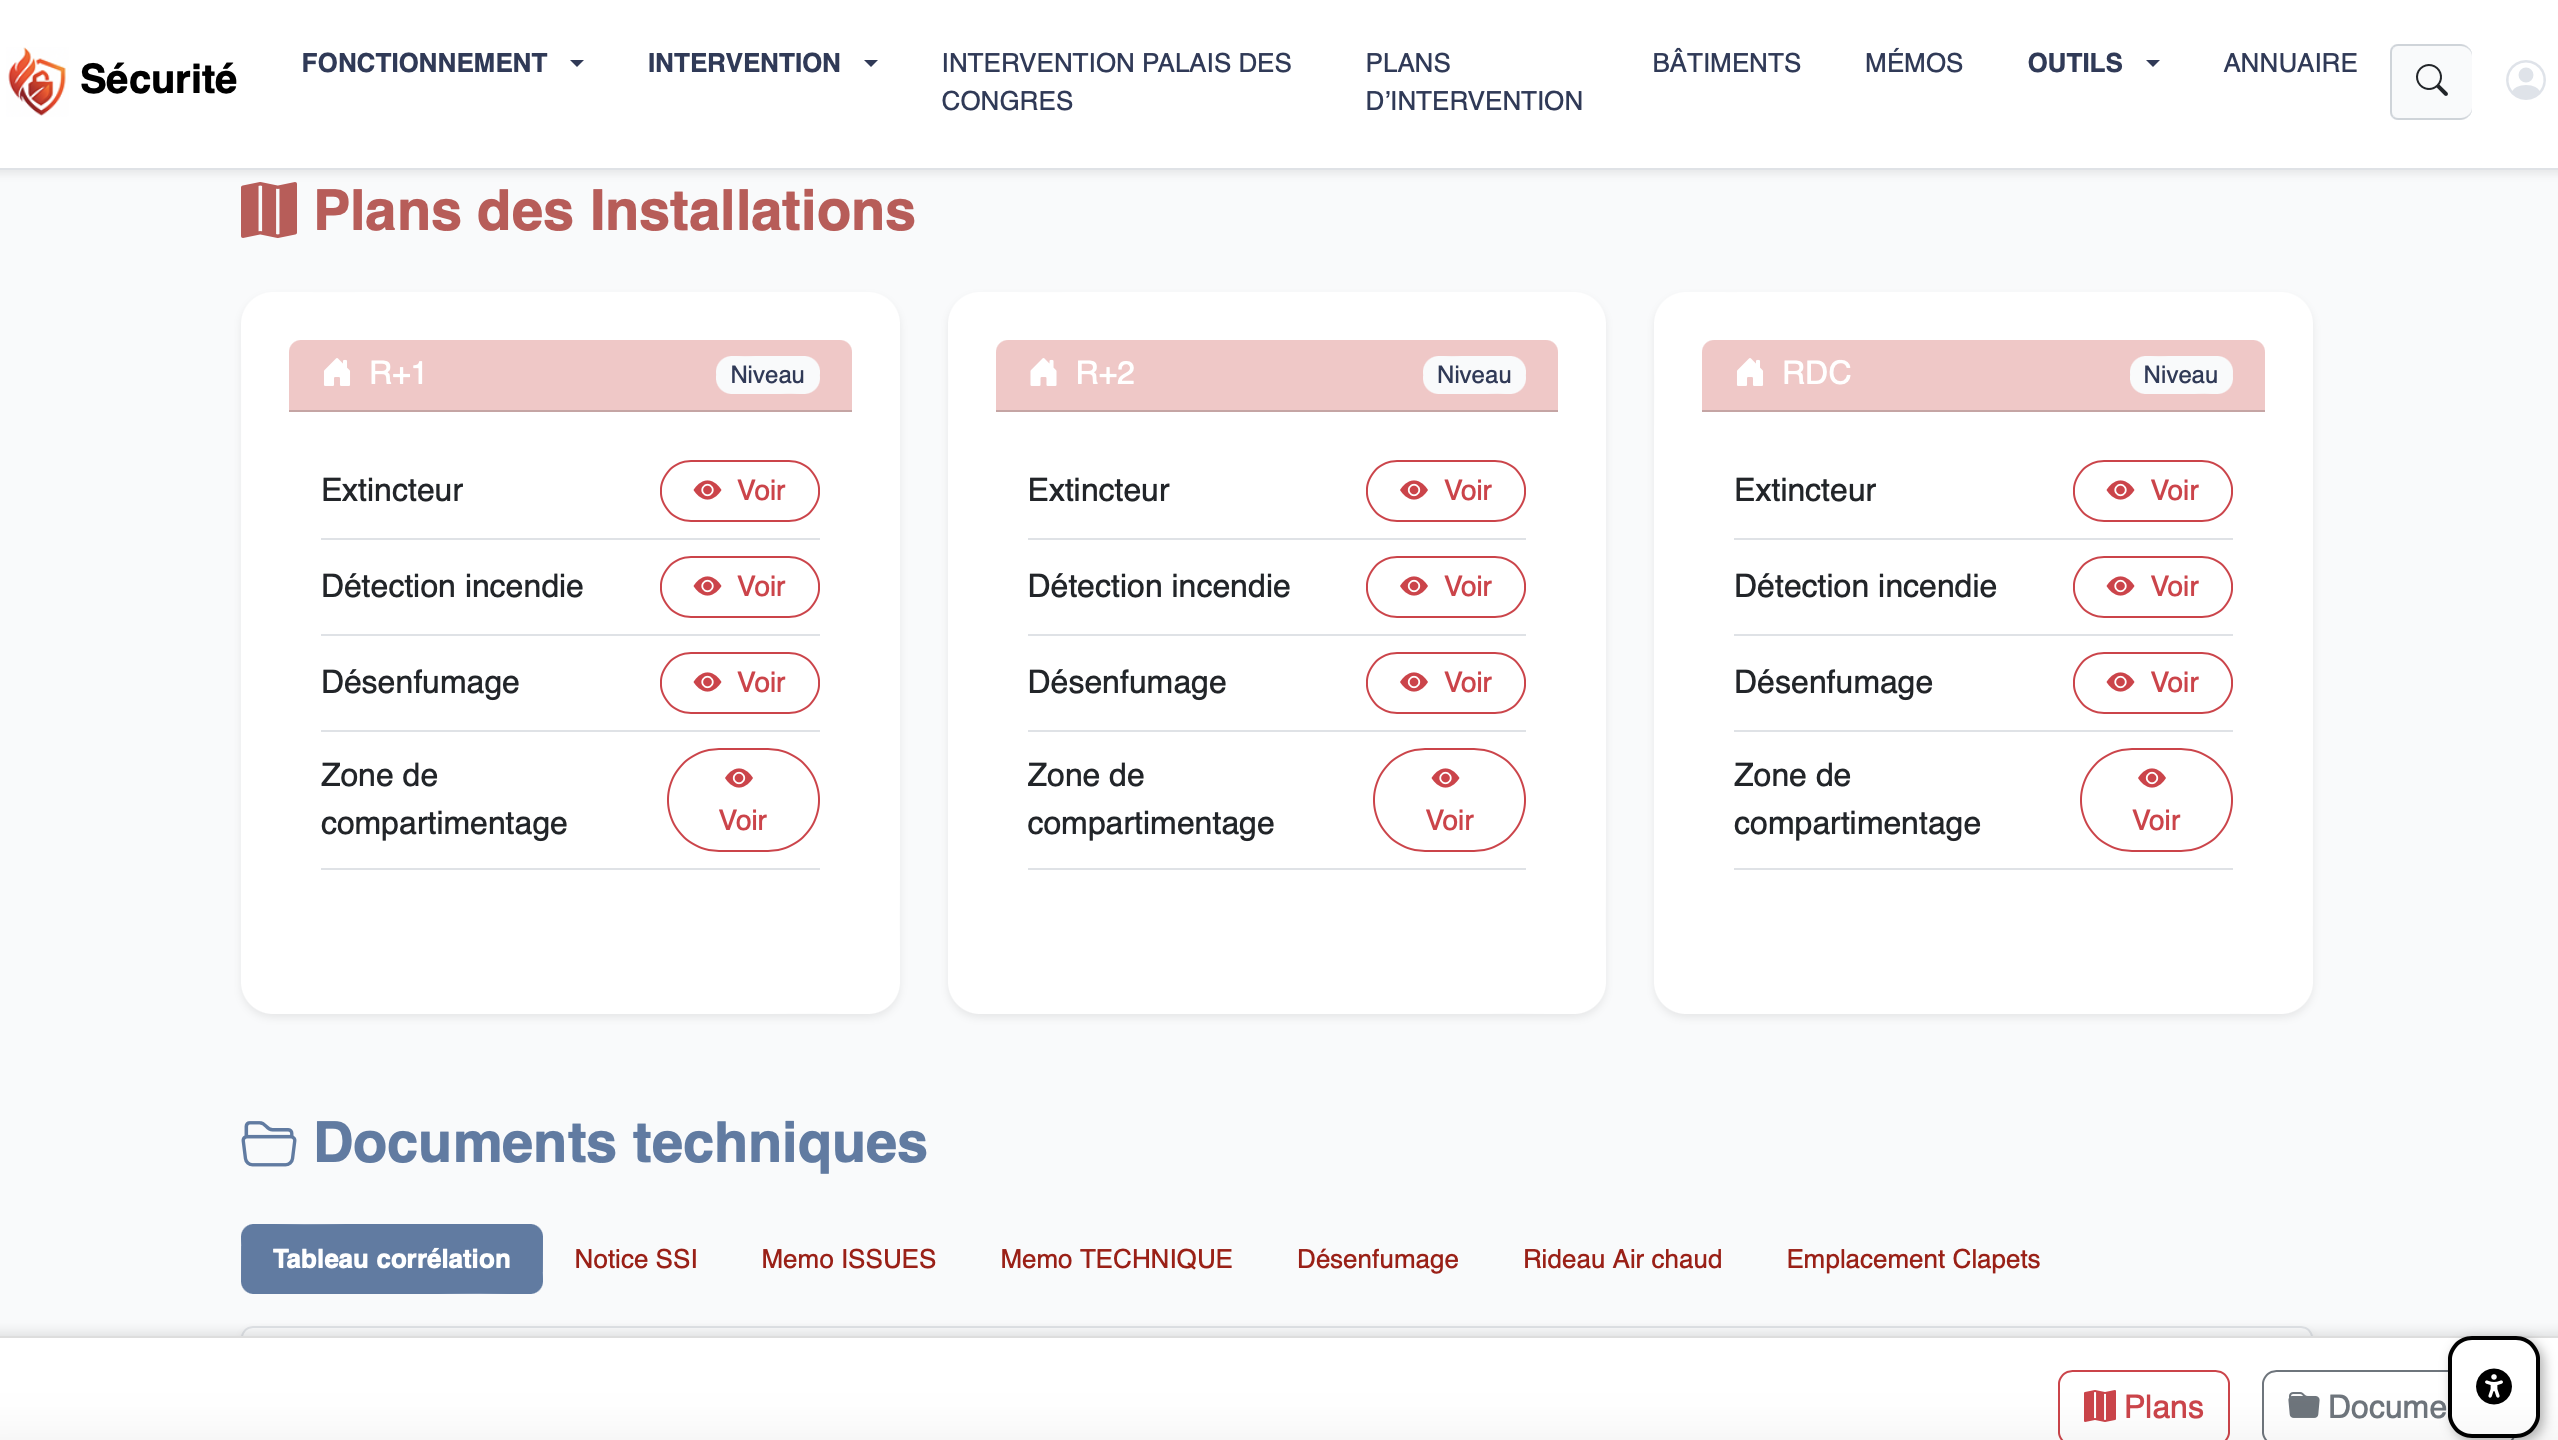Expand the FONCTIONNEMENT dropdown menu
This screenshot has width=2558, height=1440.
tap(442, 63)
